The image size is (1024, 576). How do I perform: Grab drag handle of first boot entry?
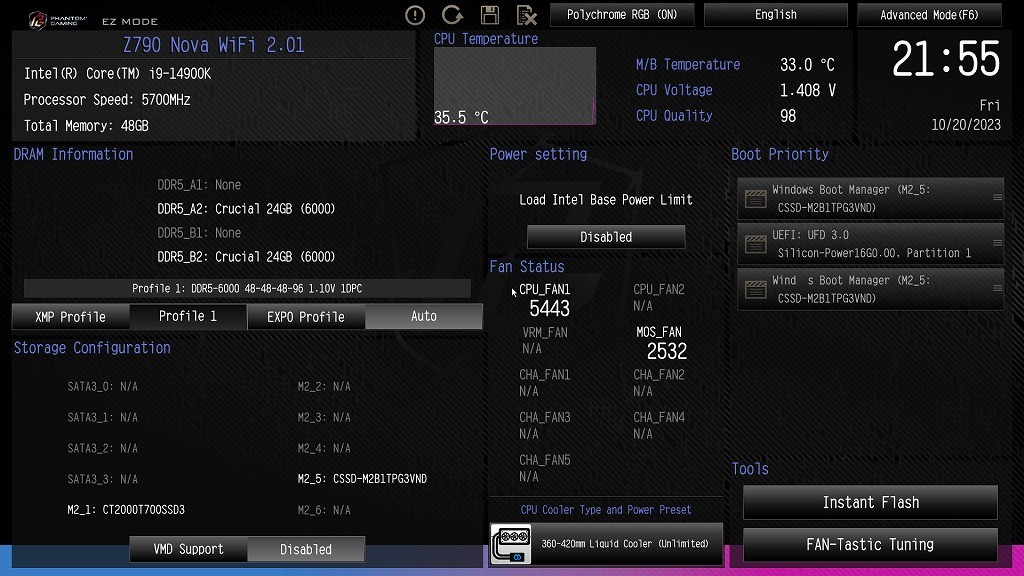(x=997, y=197)
